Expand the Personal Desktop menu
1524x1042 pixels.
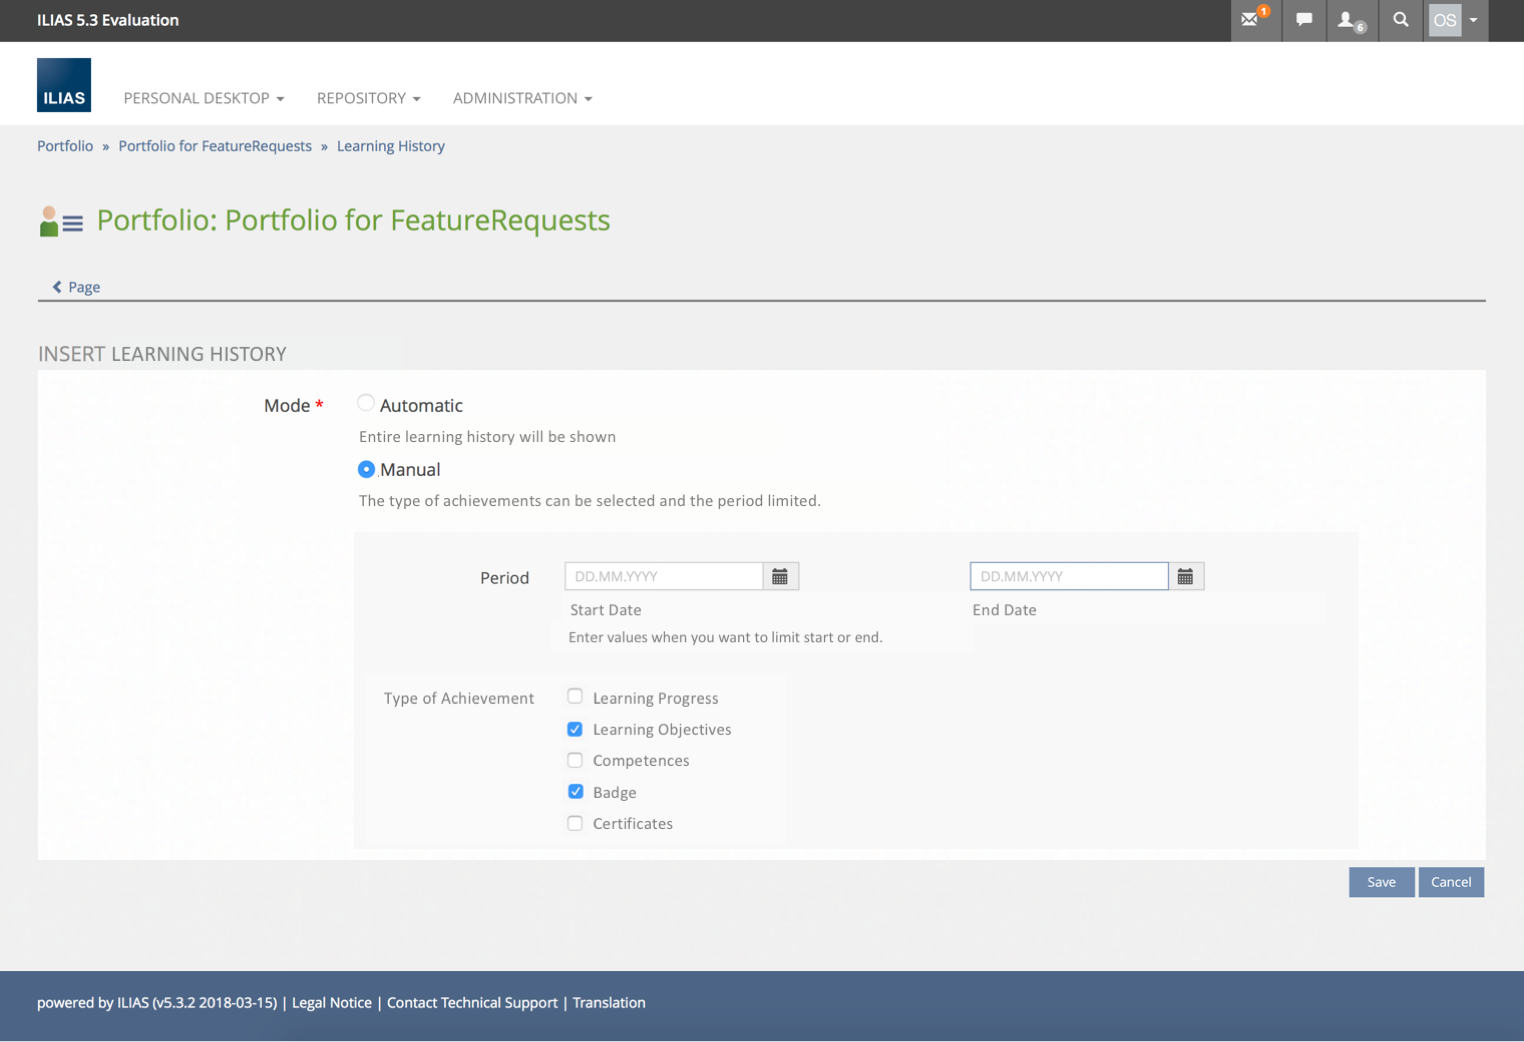click(x=203, y=98)
